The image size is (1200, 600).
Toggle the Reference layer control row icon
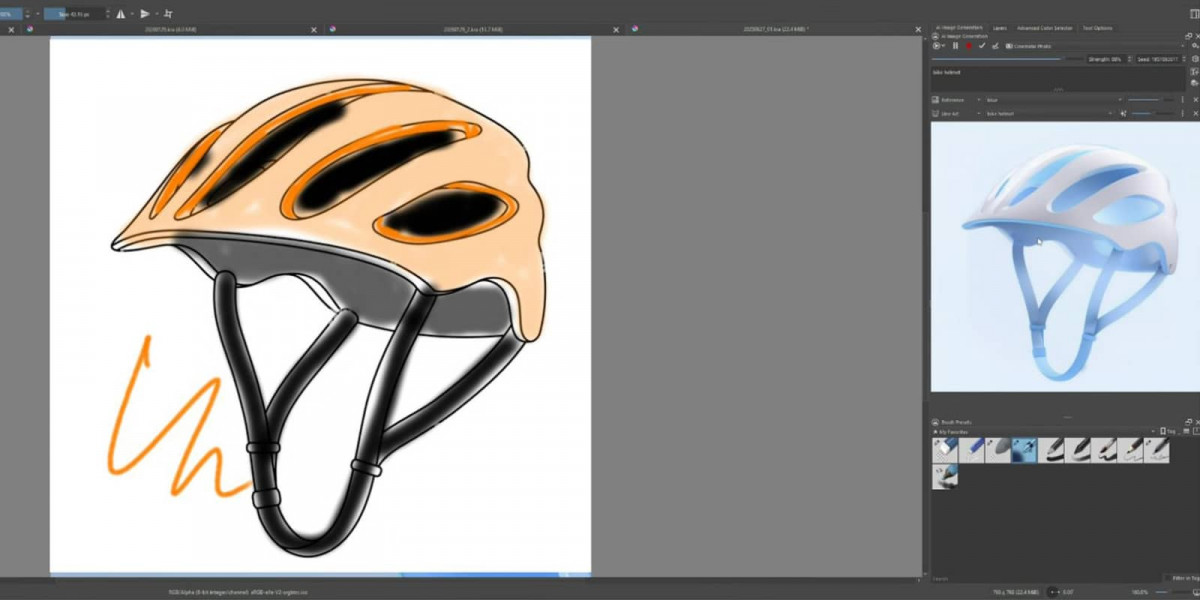tap(935, 99)
